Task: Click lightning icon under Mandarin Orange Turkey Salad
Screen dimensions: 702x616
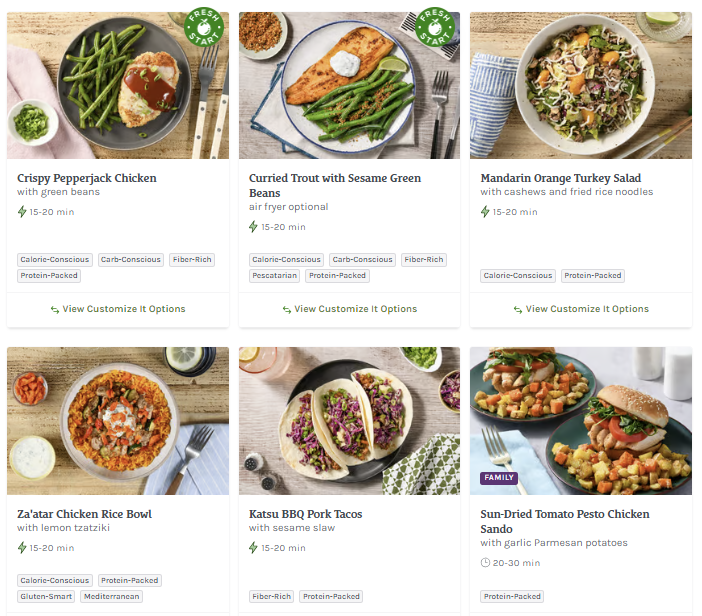Action: (486, 212)
